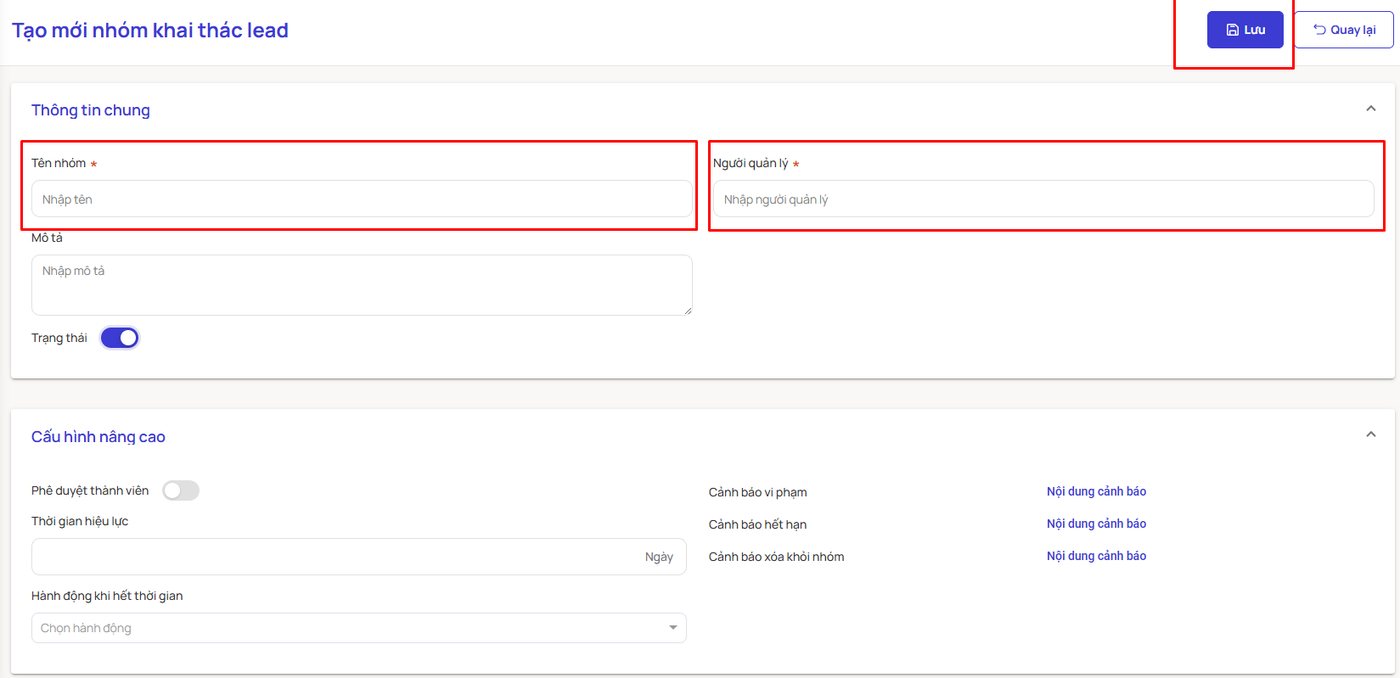Open Nội dung cảnh báo for Cảnh báo vi phạm

(x=1096, y=492)
